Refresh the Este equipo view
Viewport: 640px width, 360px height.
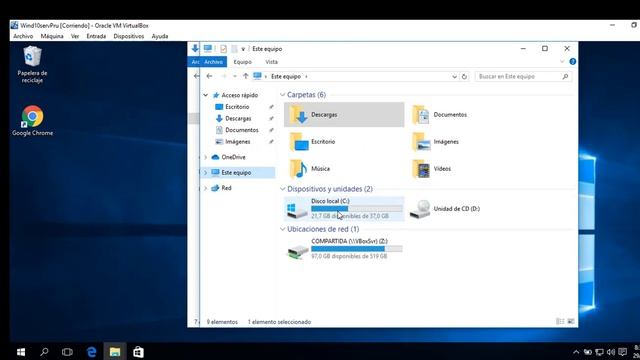[464, 76]
